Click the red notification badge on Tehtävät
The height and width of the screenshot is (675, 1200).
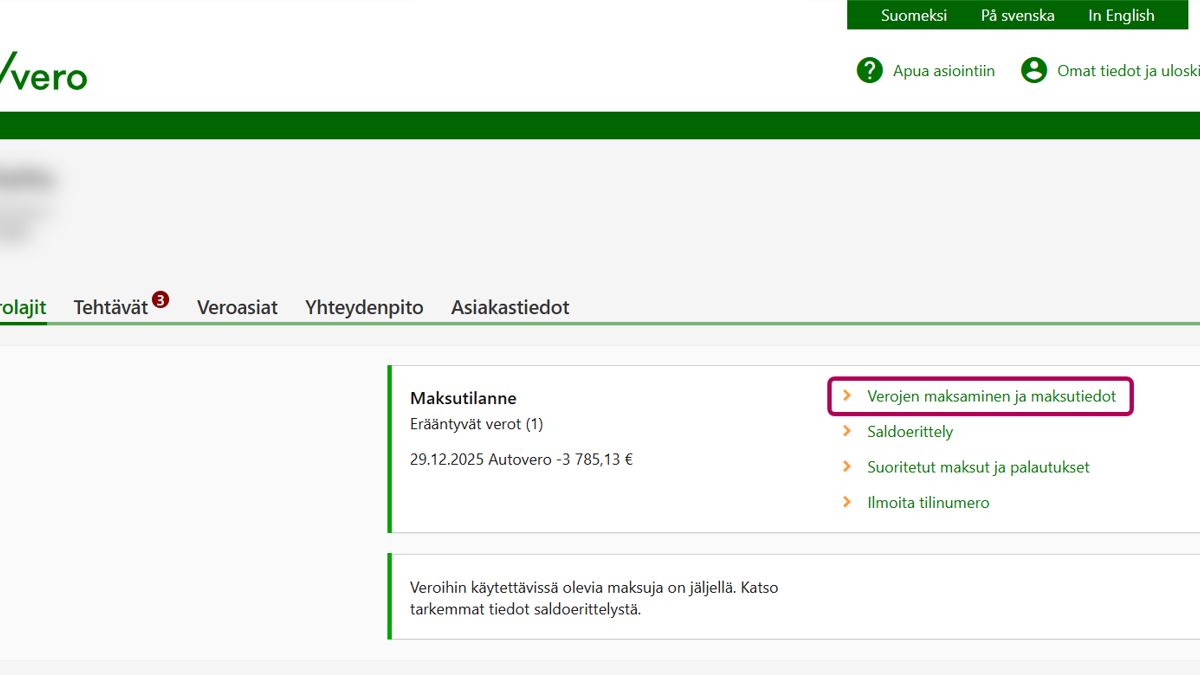click(160, 299)
